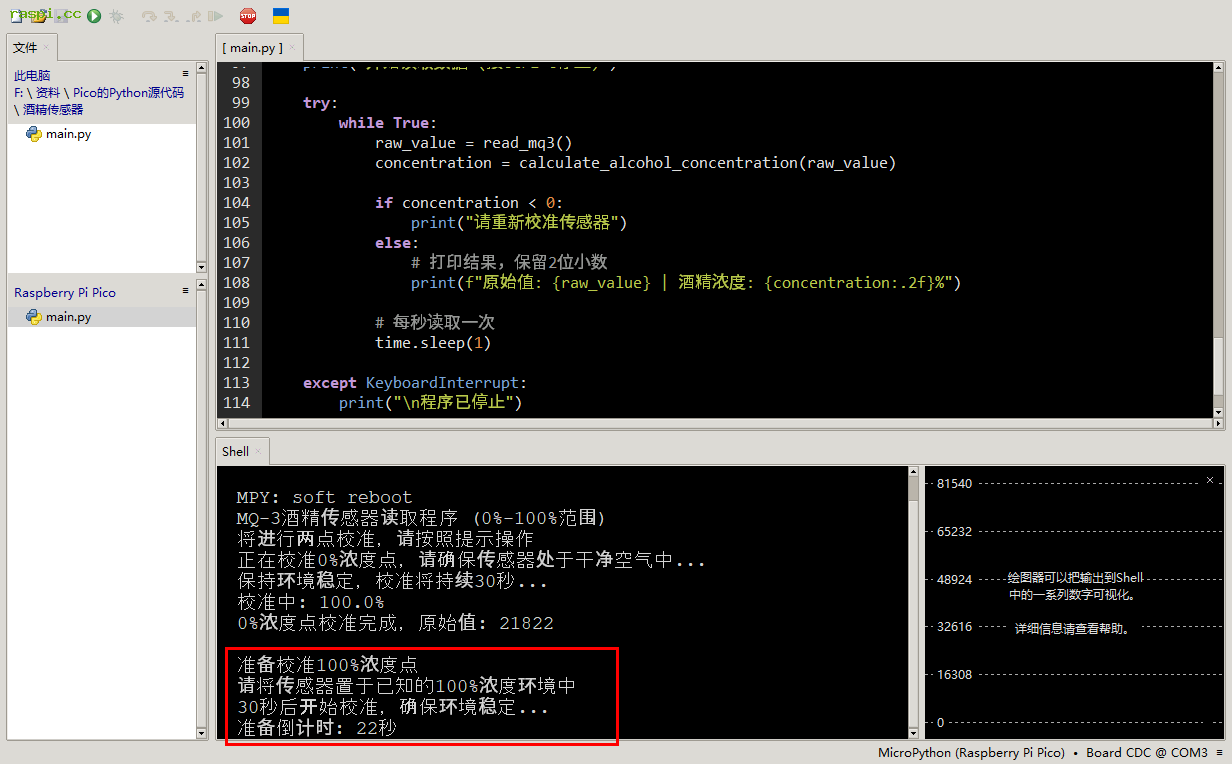Click the Step Over debug arrow
Image resolution: width=1232 pixels, height=764 pixels.
pyautogui.click(x=149, y=16)
